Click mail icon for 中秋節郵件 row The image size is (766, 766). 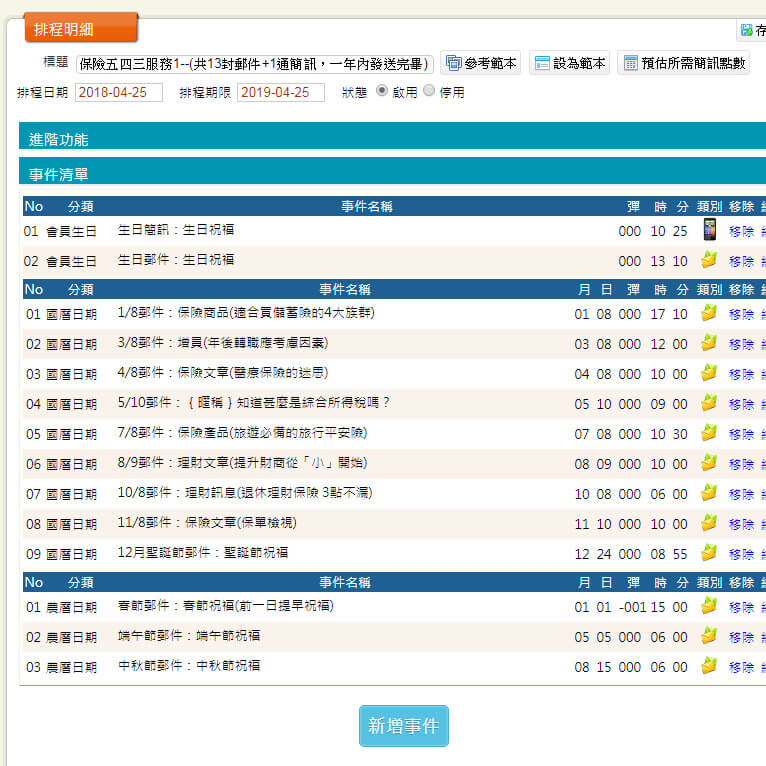click(709, 666)
